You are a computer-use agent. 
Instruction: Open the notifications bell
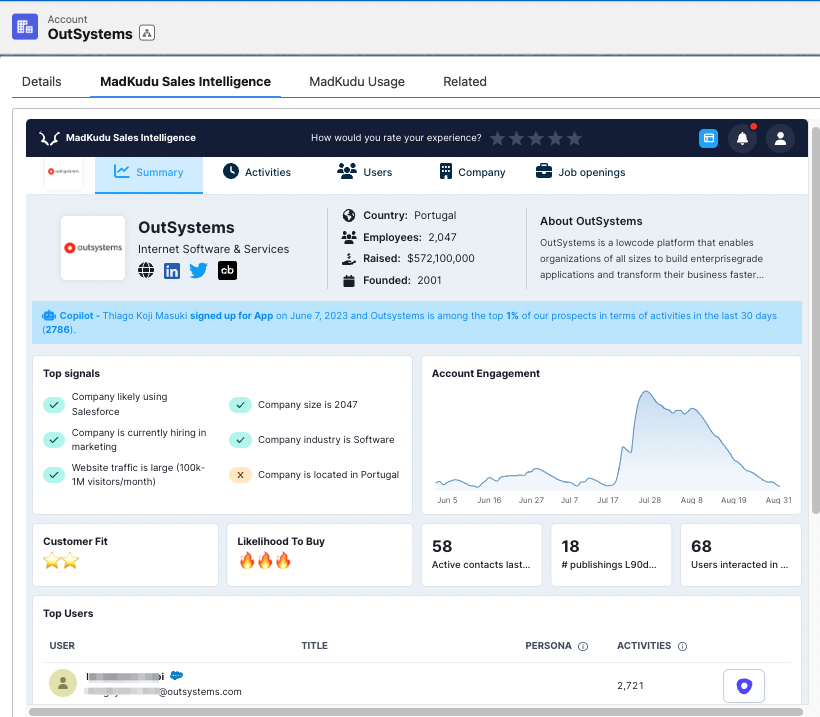point(742,138)
